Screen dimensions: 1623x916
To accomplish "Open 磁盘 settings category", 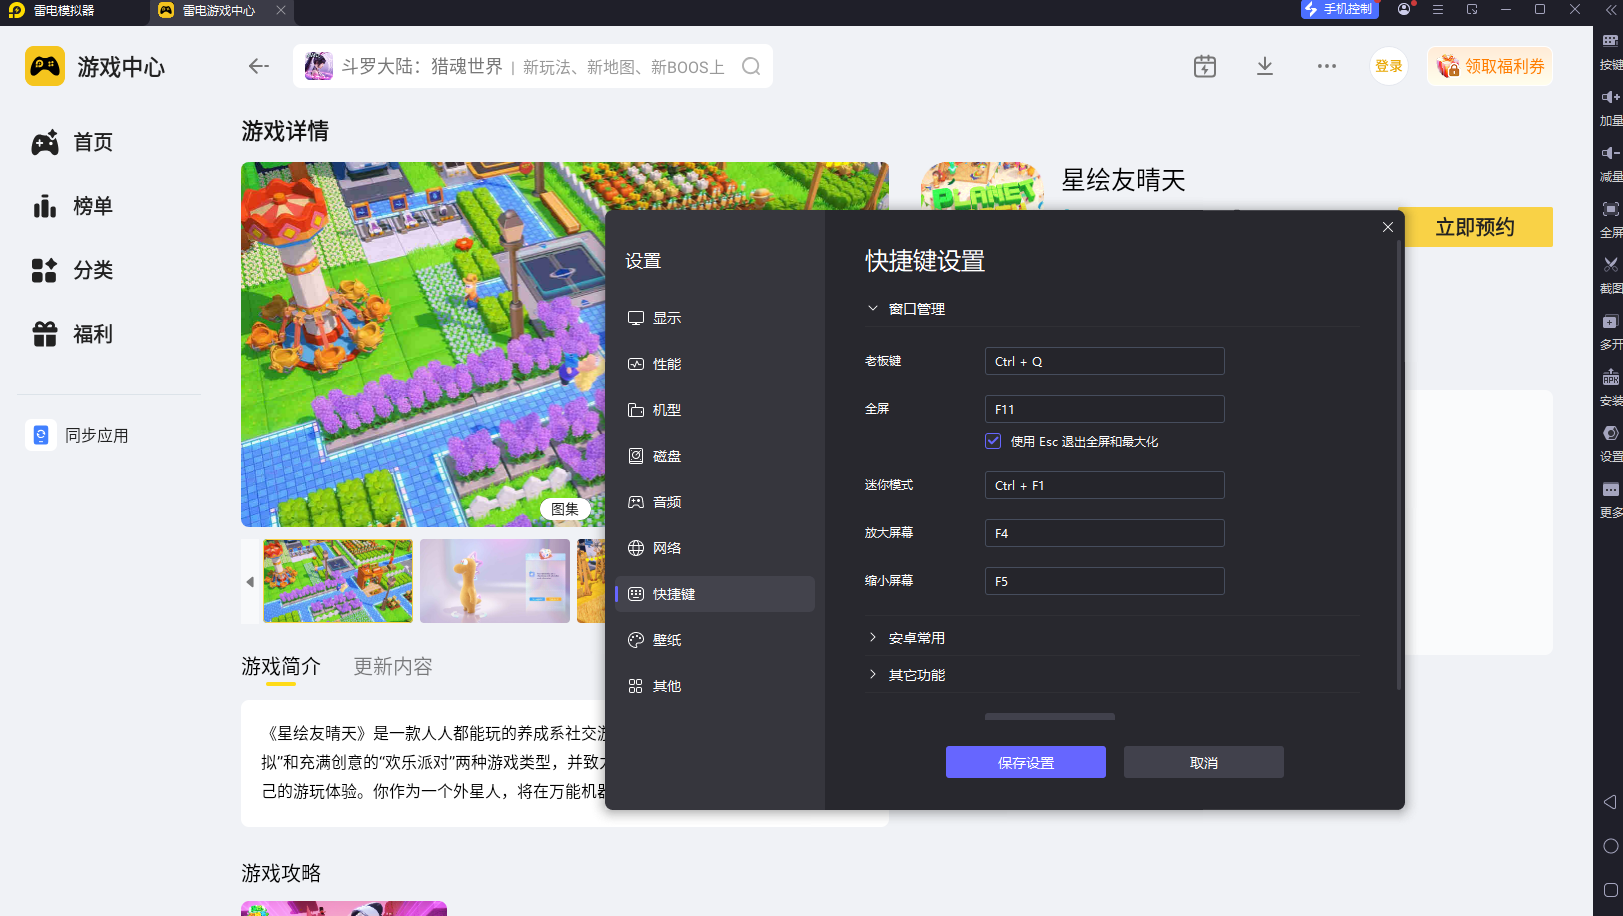I will 667,455.
